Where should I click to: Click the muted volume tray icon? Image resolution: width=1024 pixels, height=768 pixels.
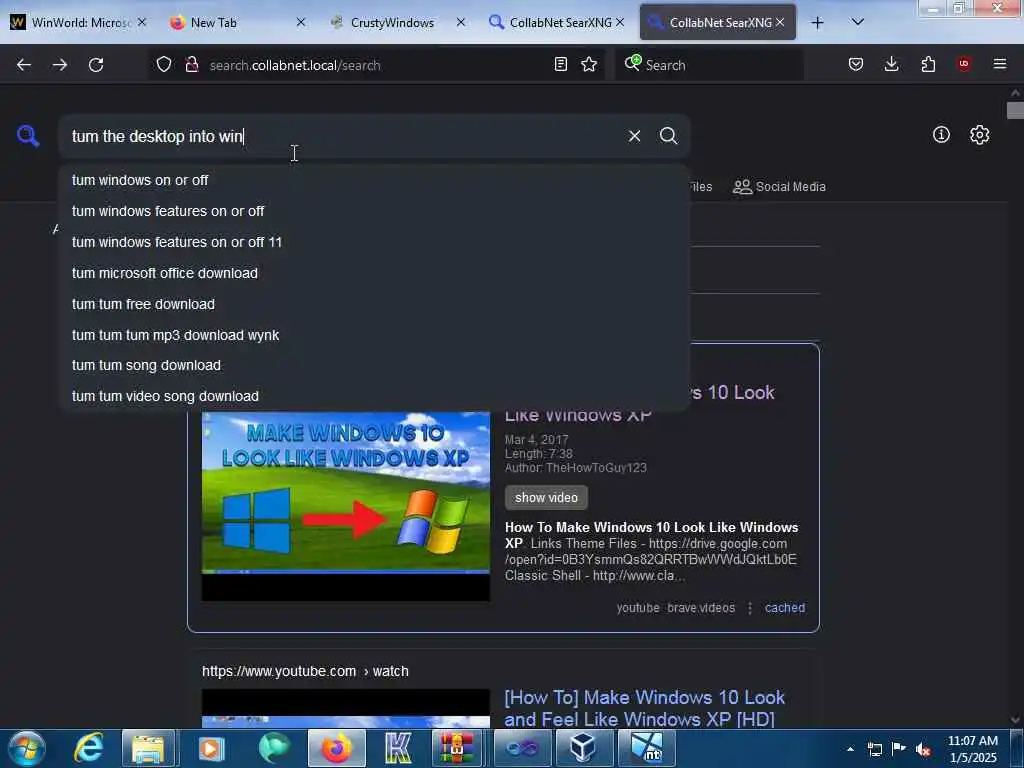point(923,749)
